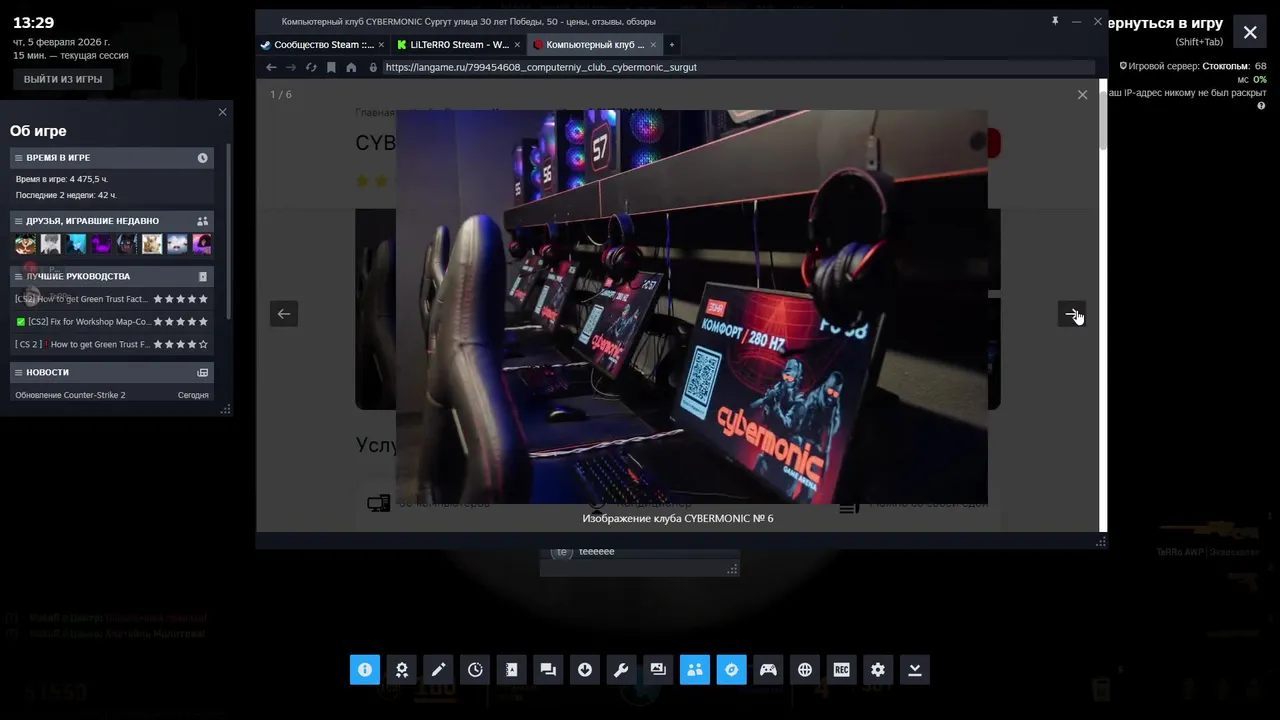
Task: Close the Сообщество Steam tab
Action: click(381, 45)
